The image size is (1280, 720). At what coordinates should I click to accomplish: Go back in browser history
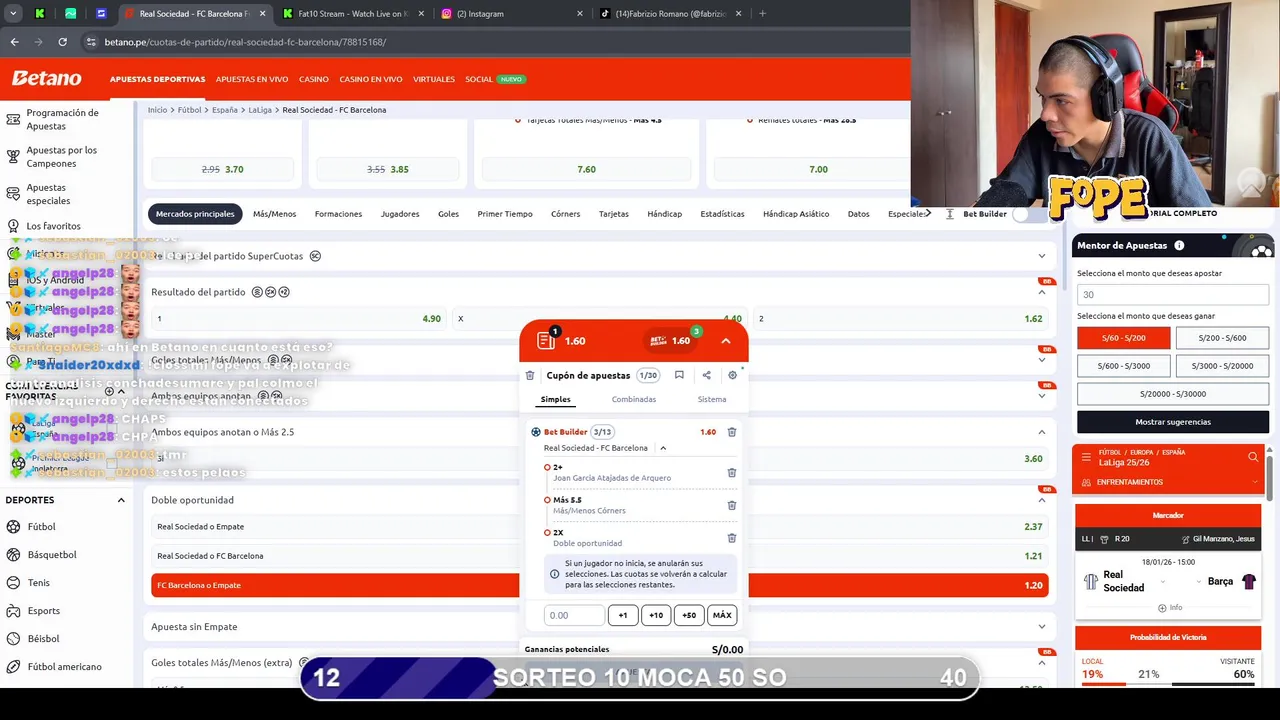[x=14, y=42]
